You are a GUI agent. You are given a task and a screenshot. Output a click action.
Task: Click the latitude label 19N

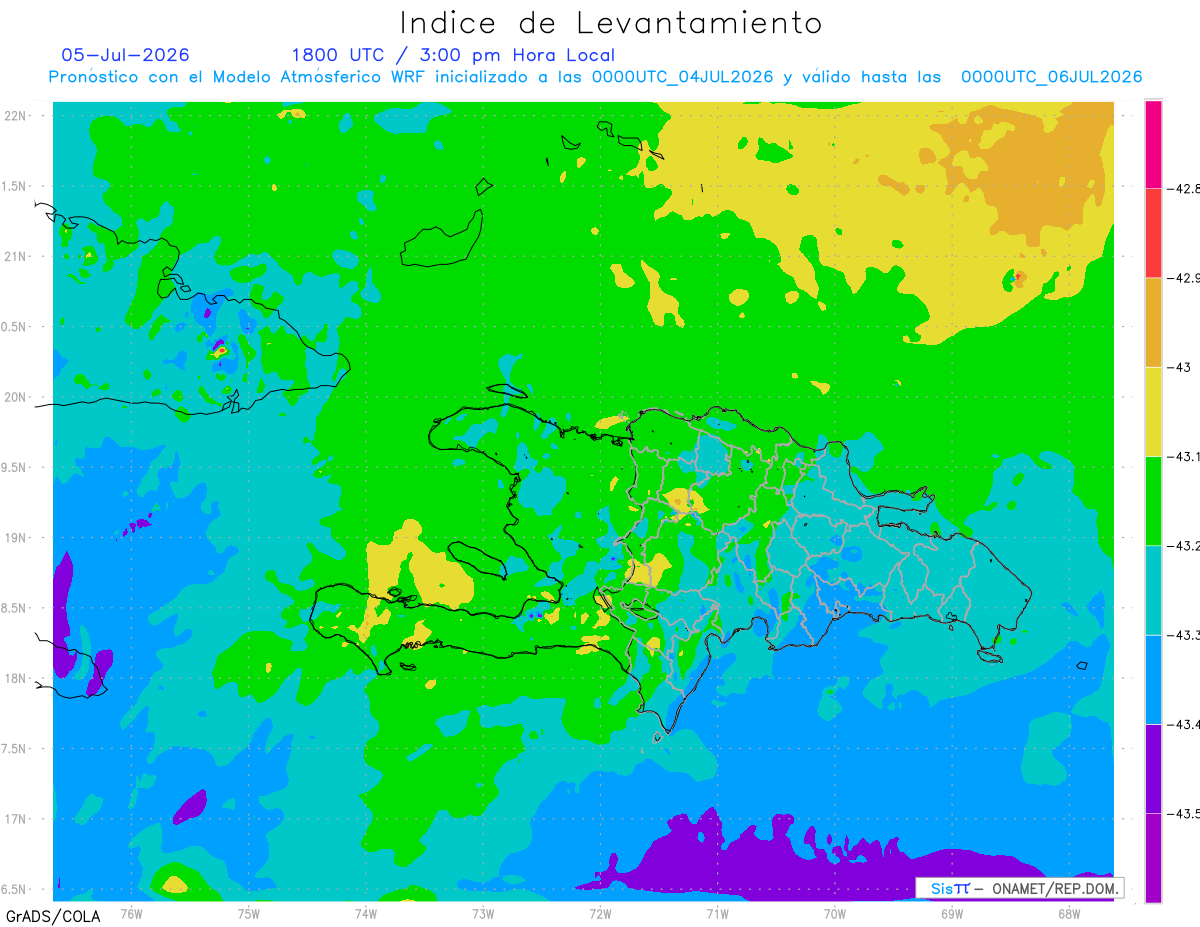16,538
